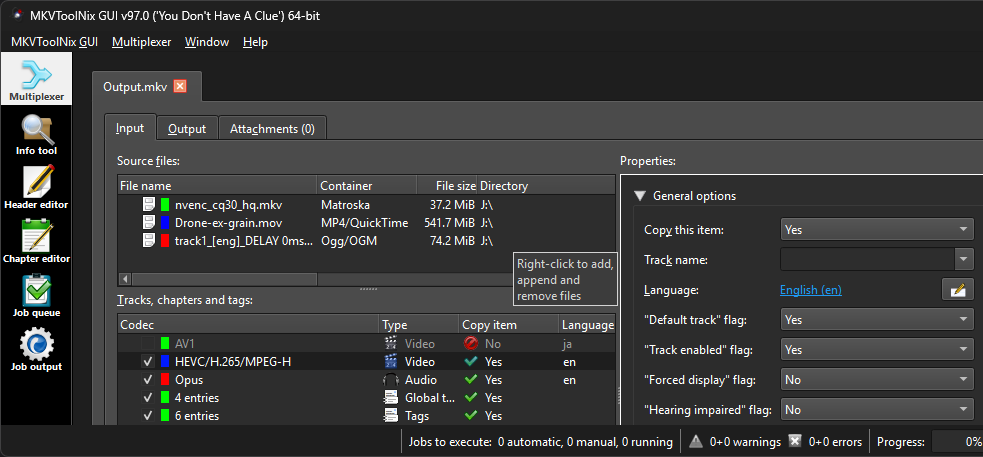Open the Default track flag dropdown
This screenshot has width=983, height=457.
(x=877, y=320)
